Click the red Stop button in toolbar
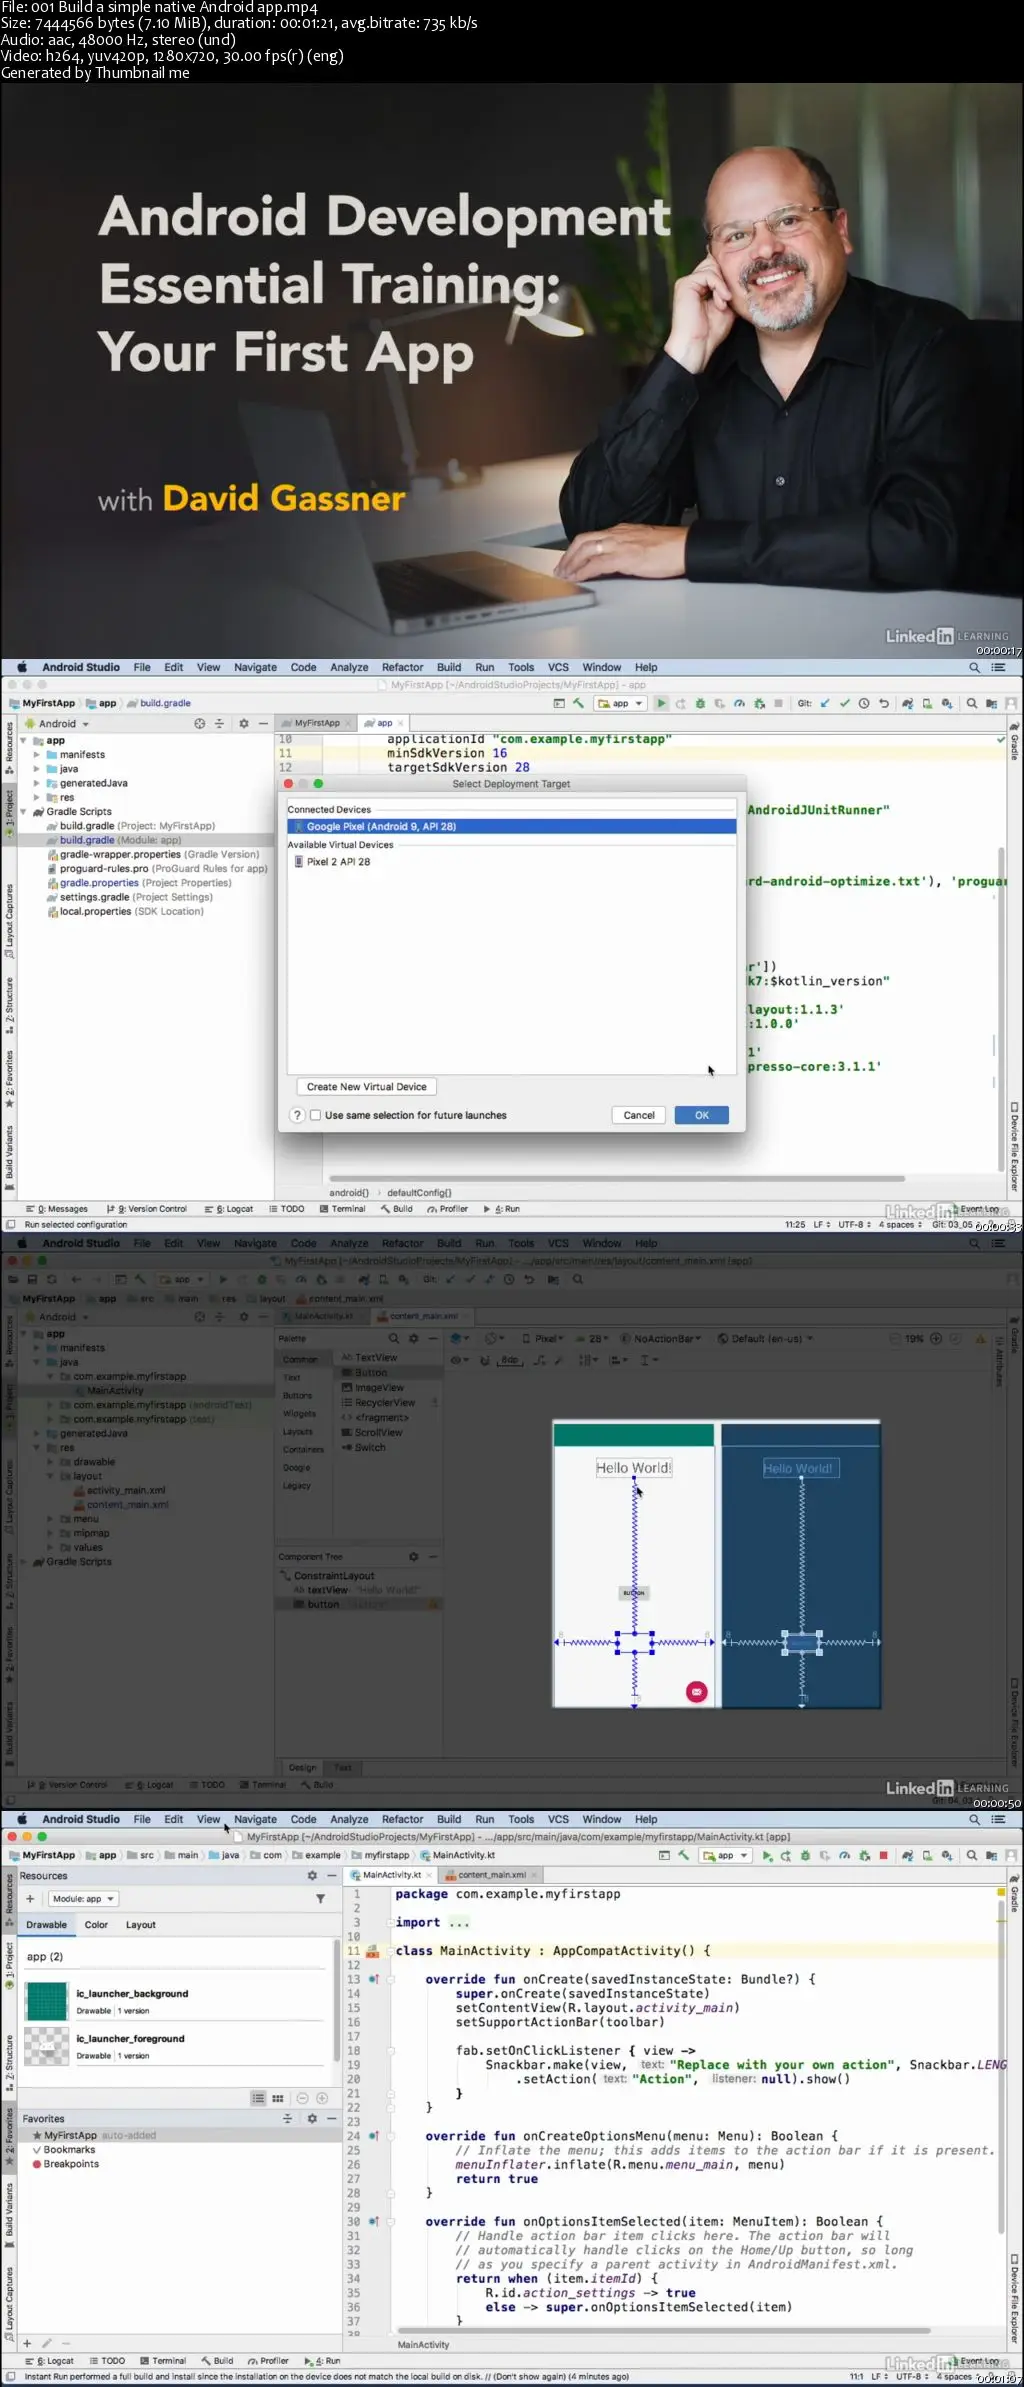1024x2387 pixels. tap(883, 1855)
